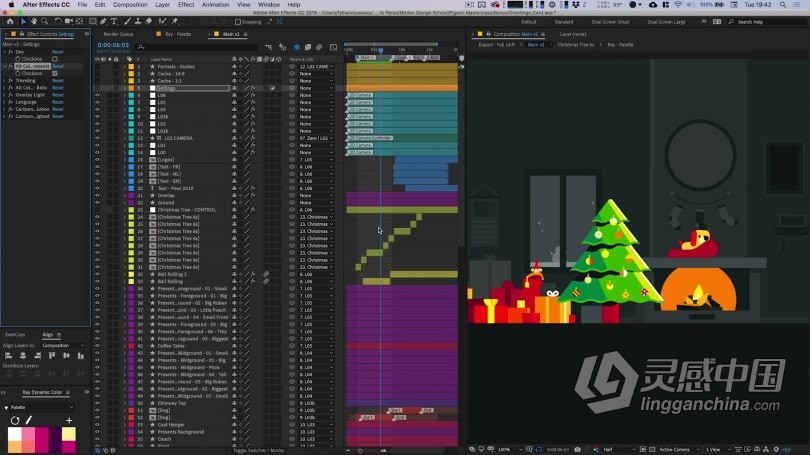Click the snapshot camera icon below viewer

tap(578, 449)
